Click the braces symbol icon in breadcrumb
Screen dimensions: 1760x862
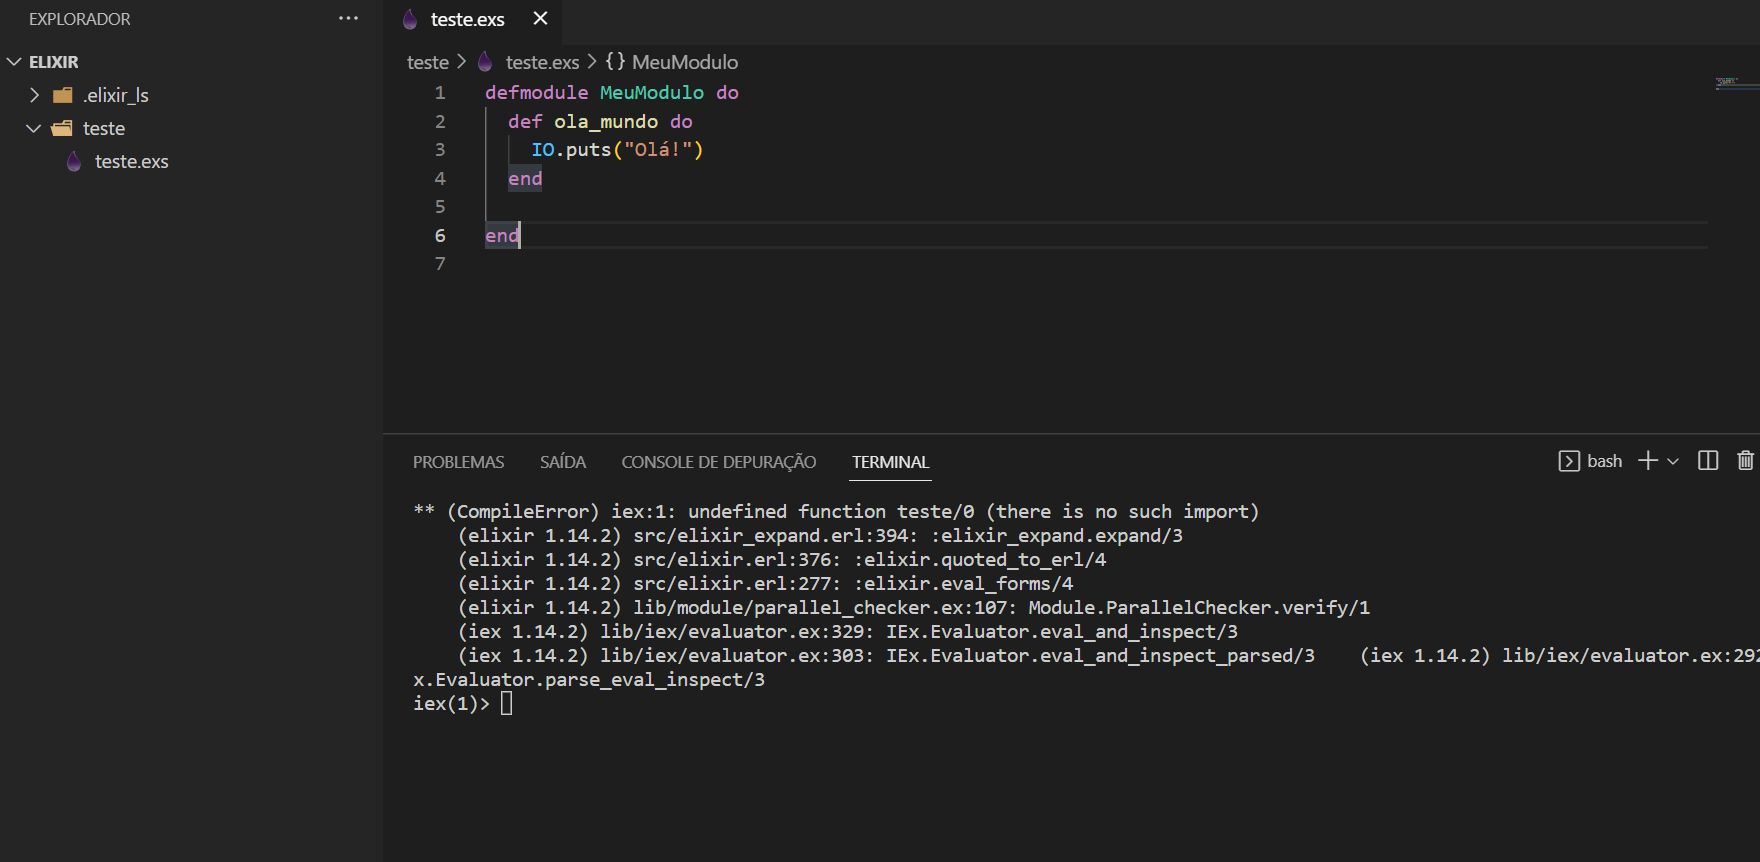click(615, 62)
